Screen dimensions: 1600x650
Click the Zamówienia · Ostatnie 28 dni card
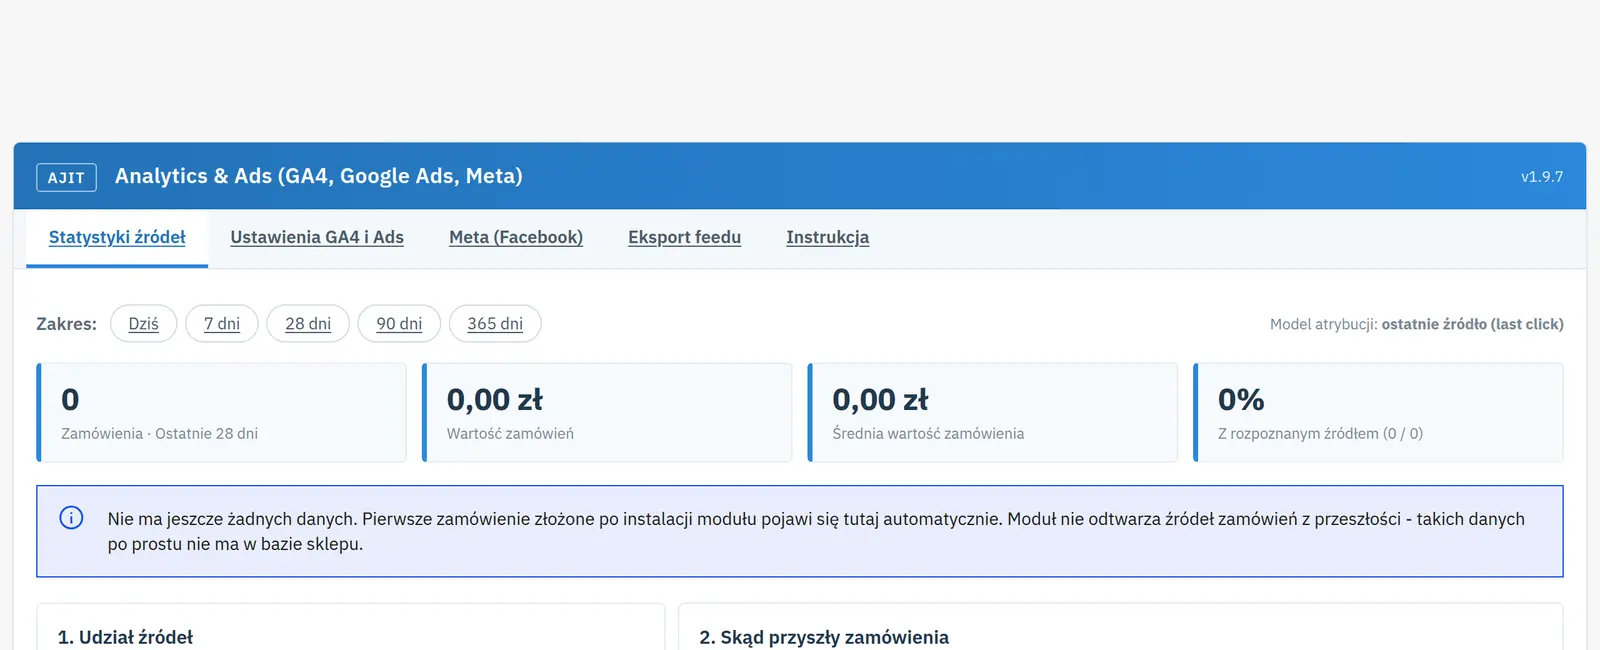tap(221, 412)
